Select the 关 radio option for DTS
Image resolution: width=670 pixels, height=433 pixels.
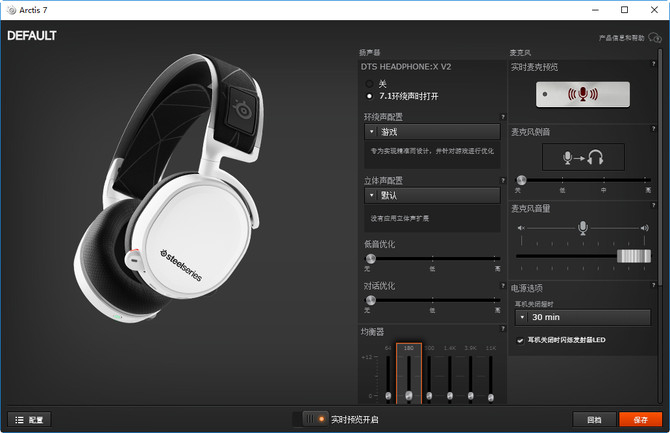369,84
